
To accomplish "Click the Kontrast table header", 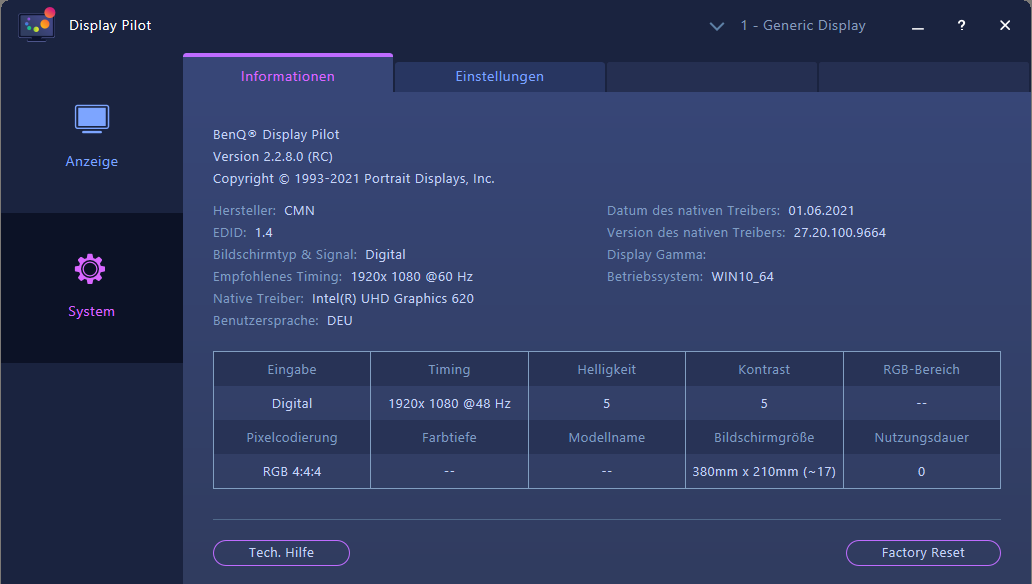I will pyautogui.click(x=763, y=369).
